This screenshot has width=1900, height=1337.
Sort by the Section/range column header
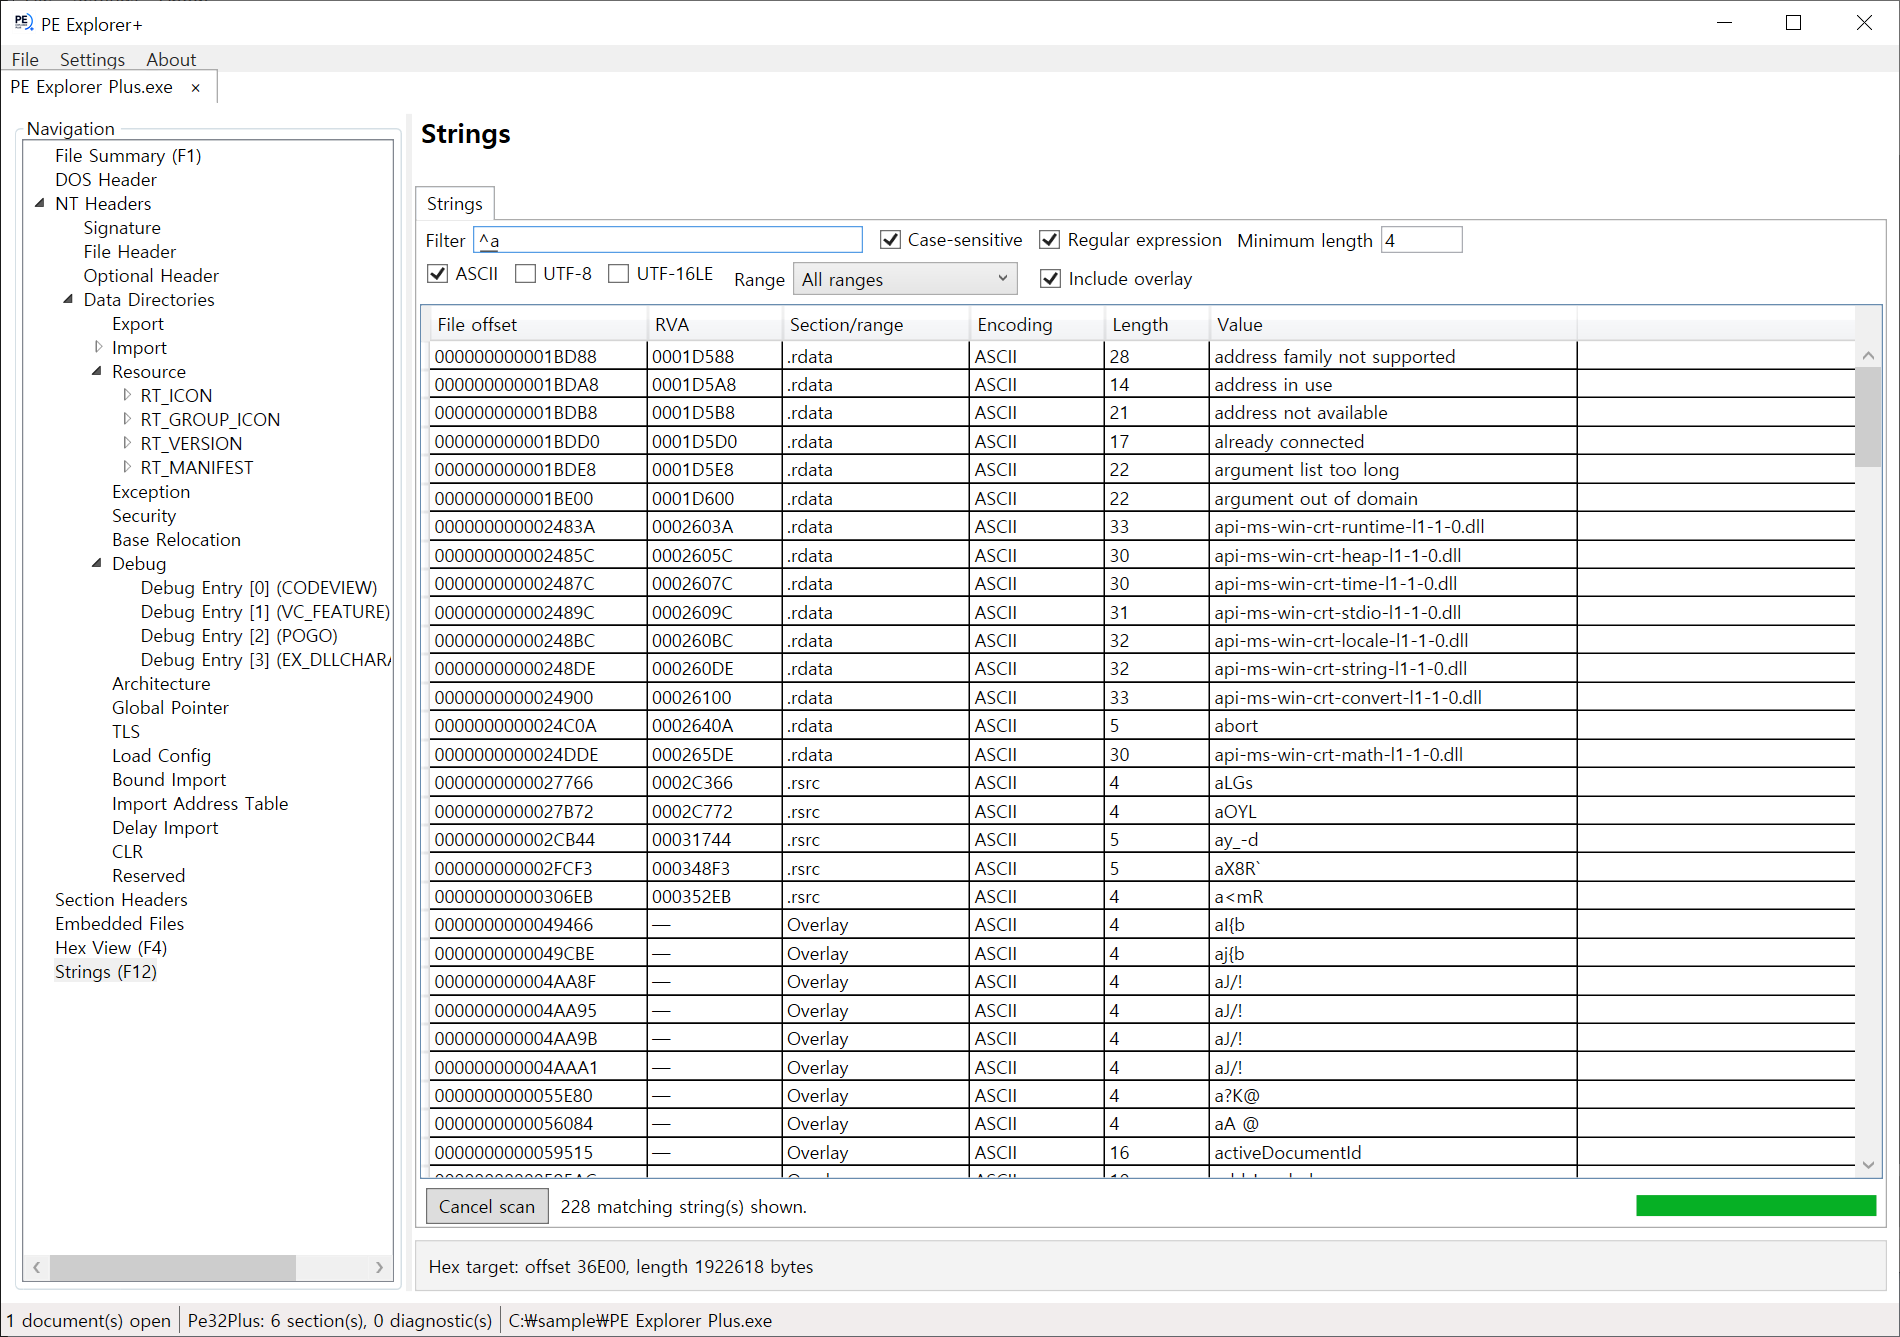pyautogui.click(x=875, y=325)
